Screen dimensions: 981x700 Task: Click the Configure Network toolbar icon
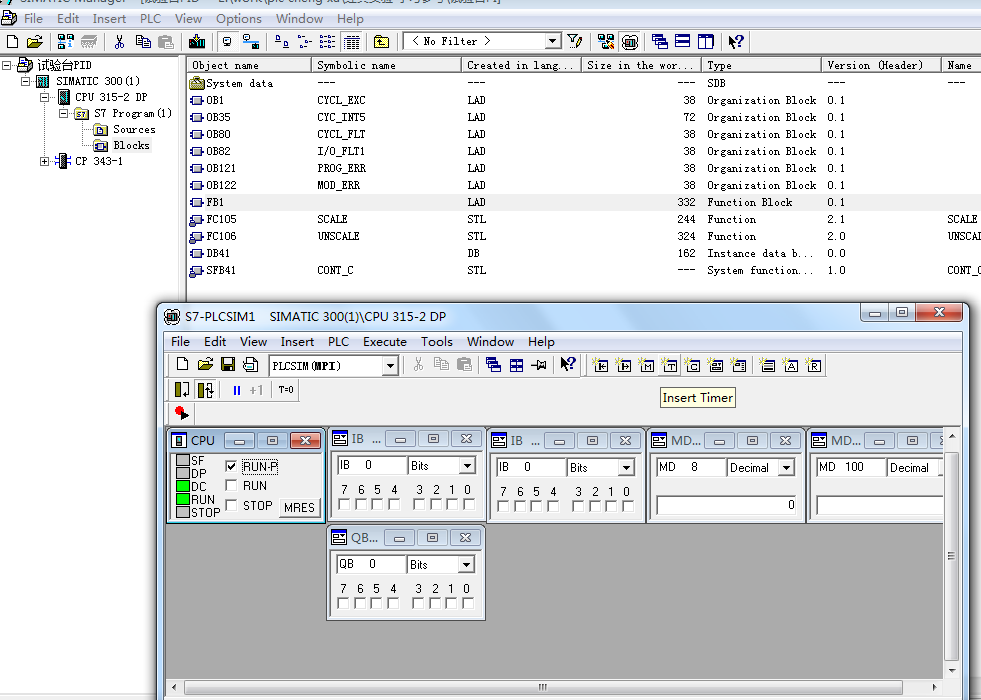pyautogui.click(x=606, y=42)
